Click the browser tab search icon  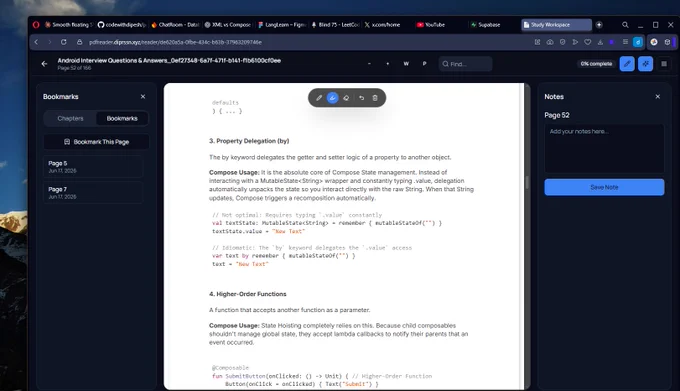625,25
